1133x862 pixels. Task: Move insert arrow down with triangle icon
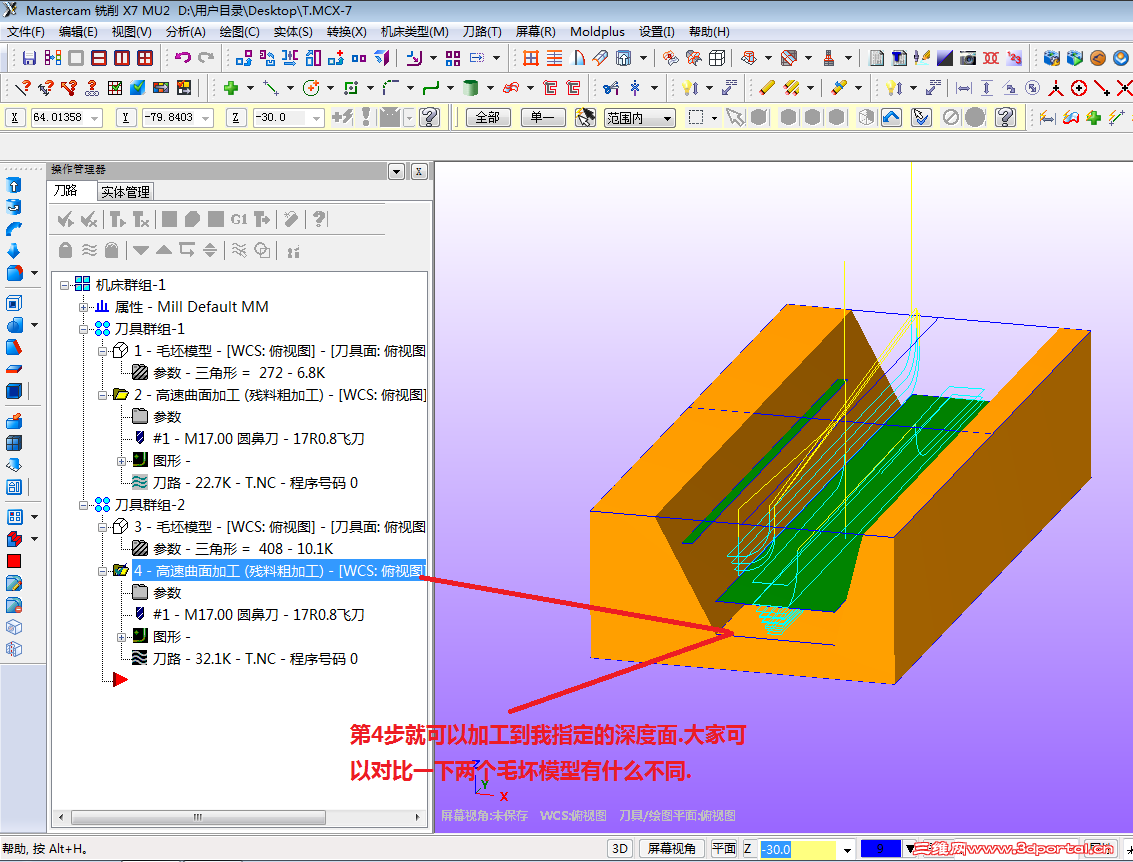pyautogui.click(x=141, y=250)
